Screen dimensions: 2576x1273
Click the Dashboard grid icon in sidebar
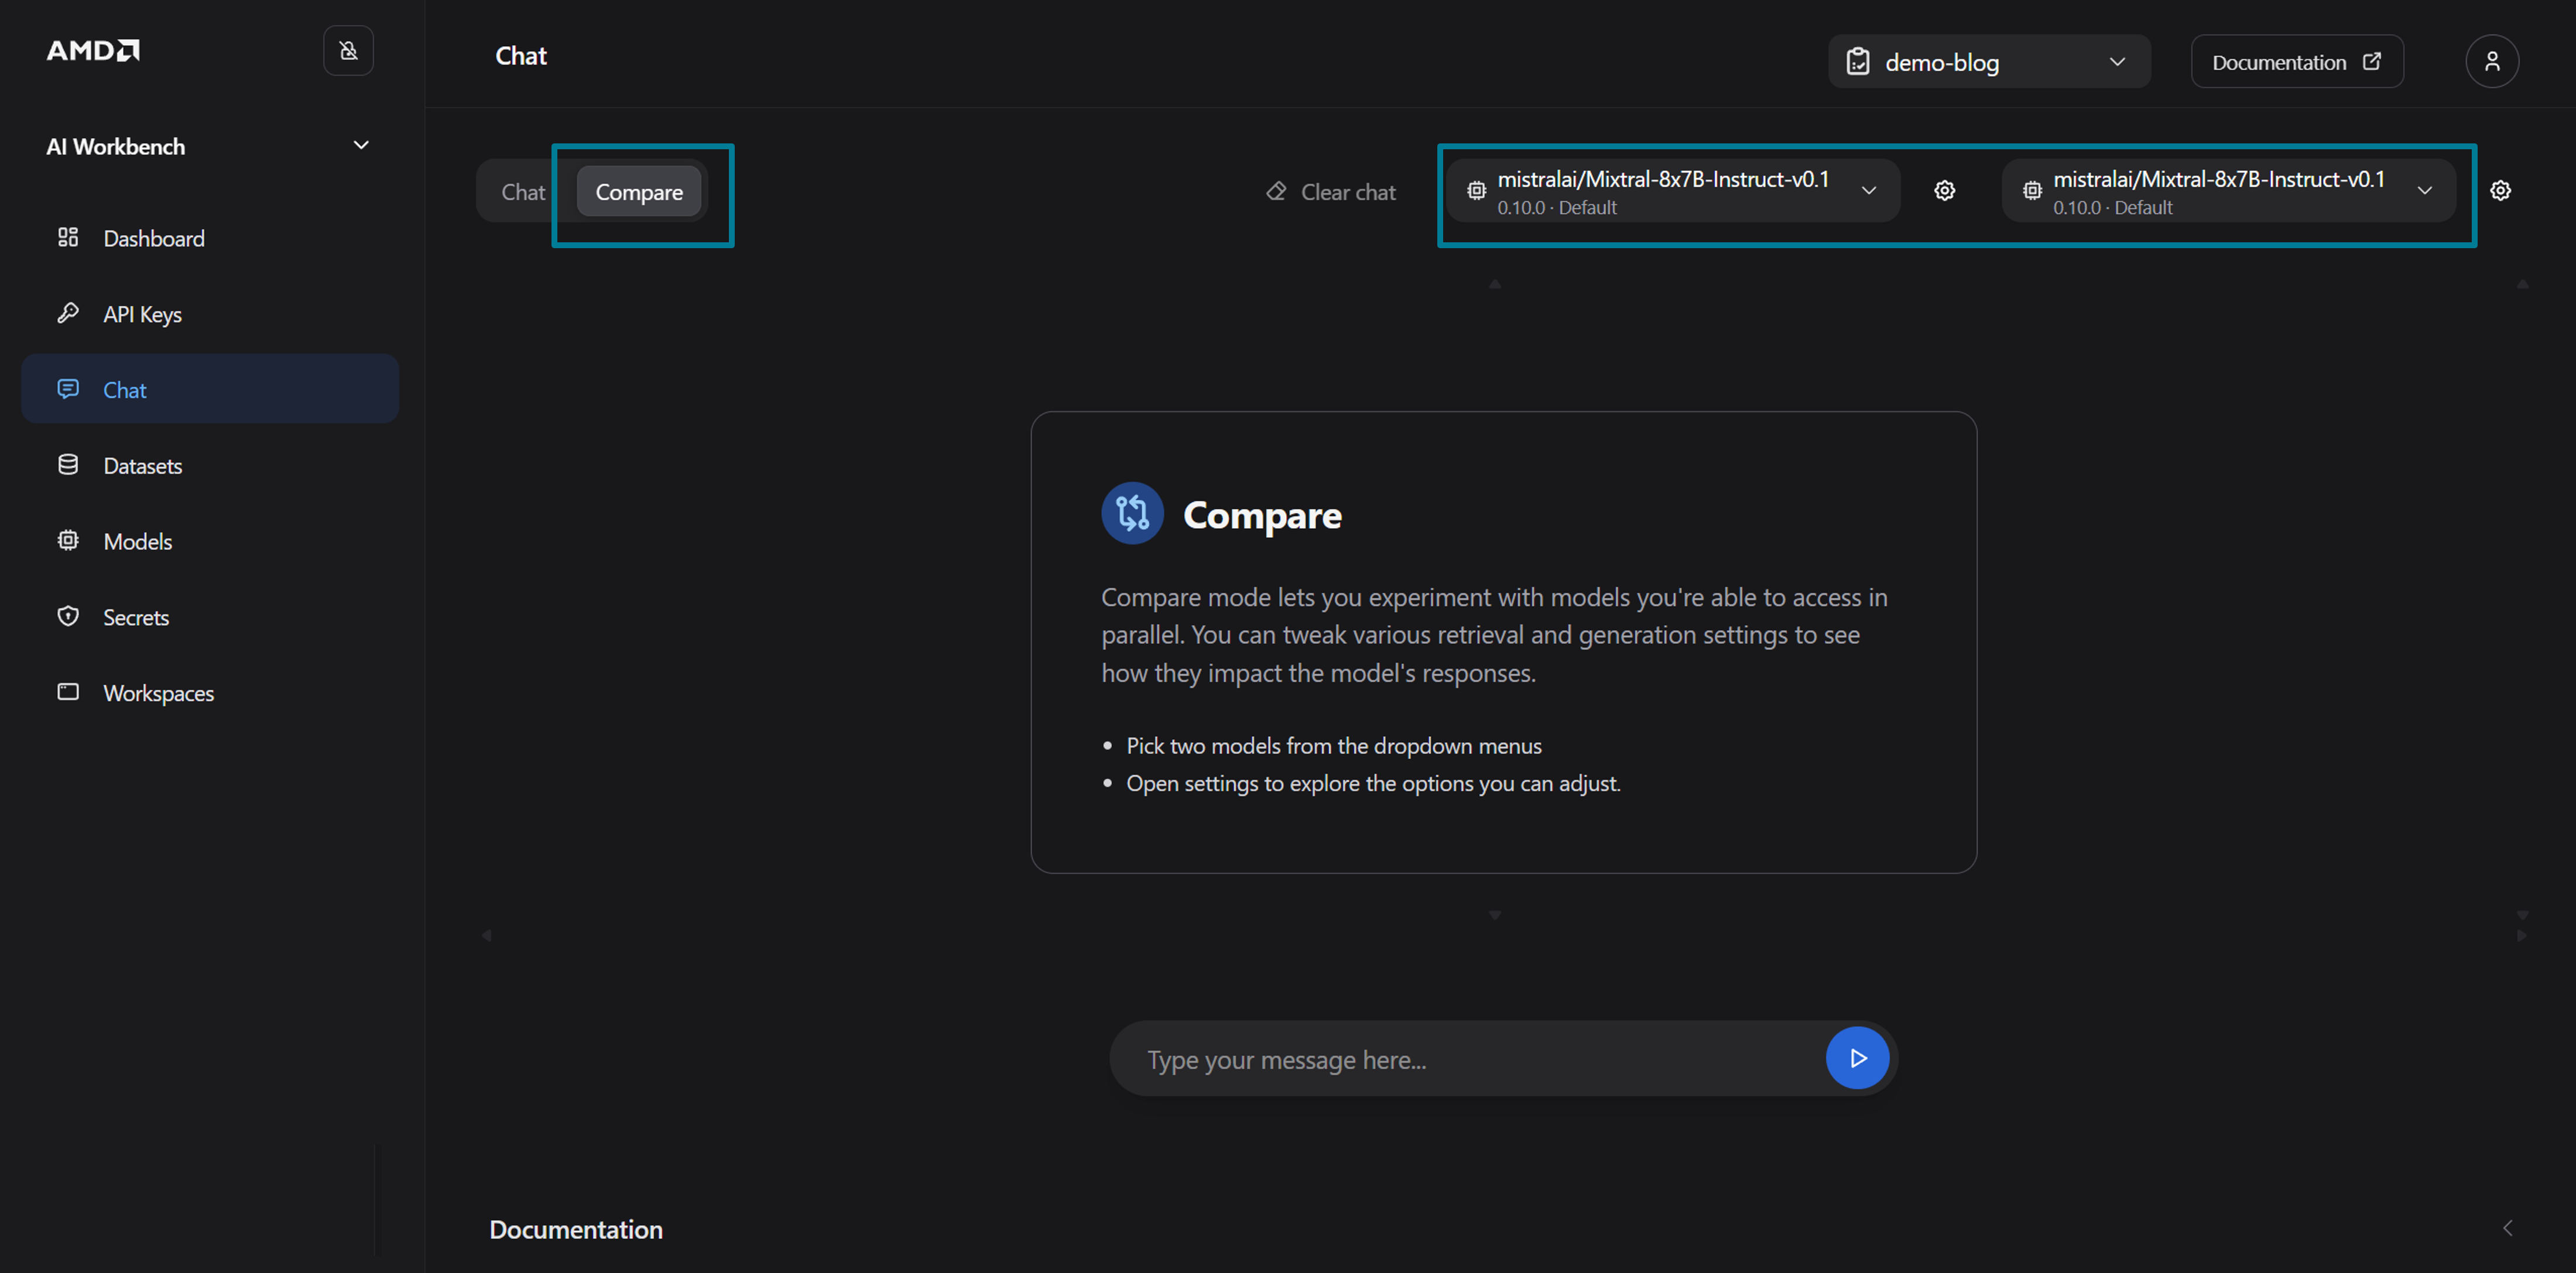(68, 237)
